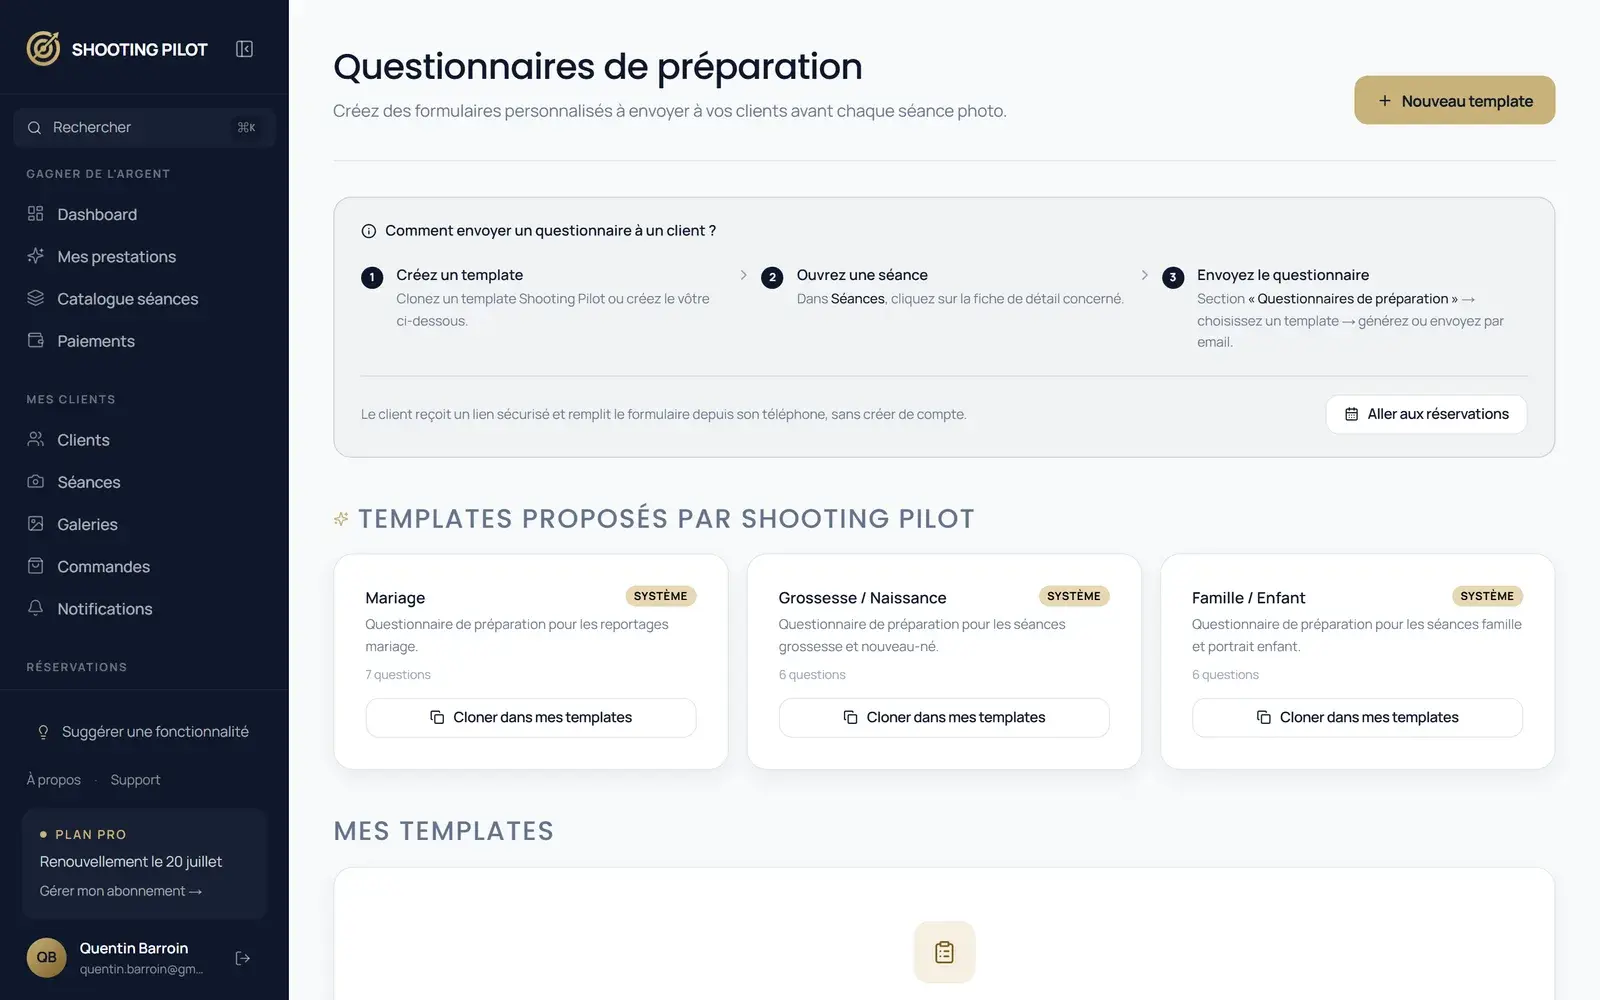The image size is (1600, 1000).
Task: Click the Shooting Pilot target logo
Action: pyautogui.click(x=43, y=48)
